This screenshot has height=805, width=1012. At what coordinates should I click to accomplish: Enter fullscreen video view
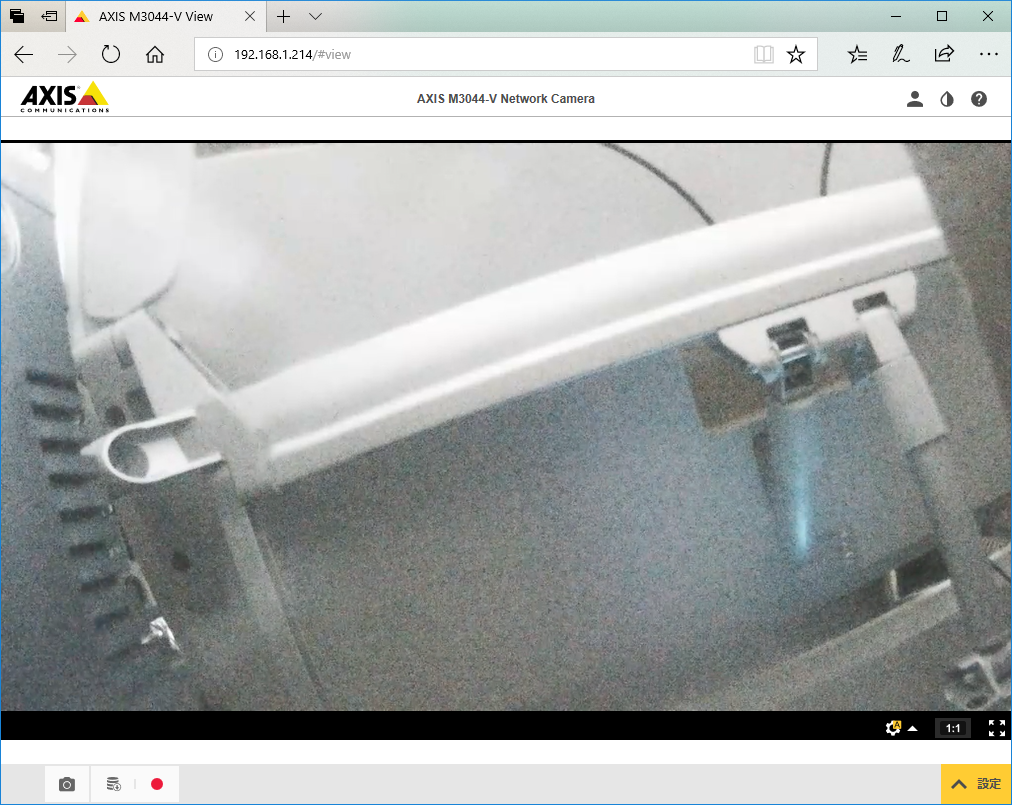997,728
